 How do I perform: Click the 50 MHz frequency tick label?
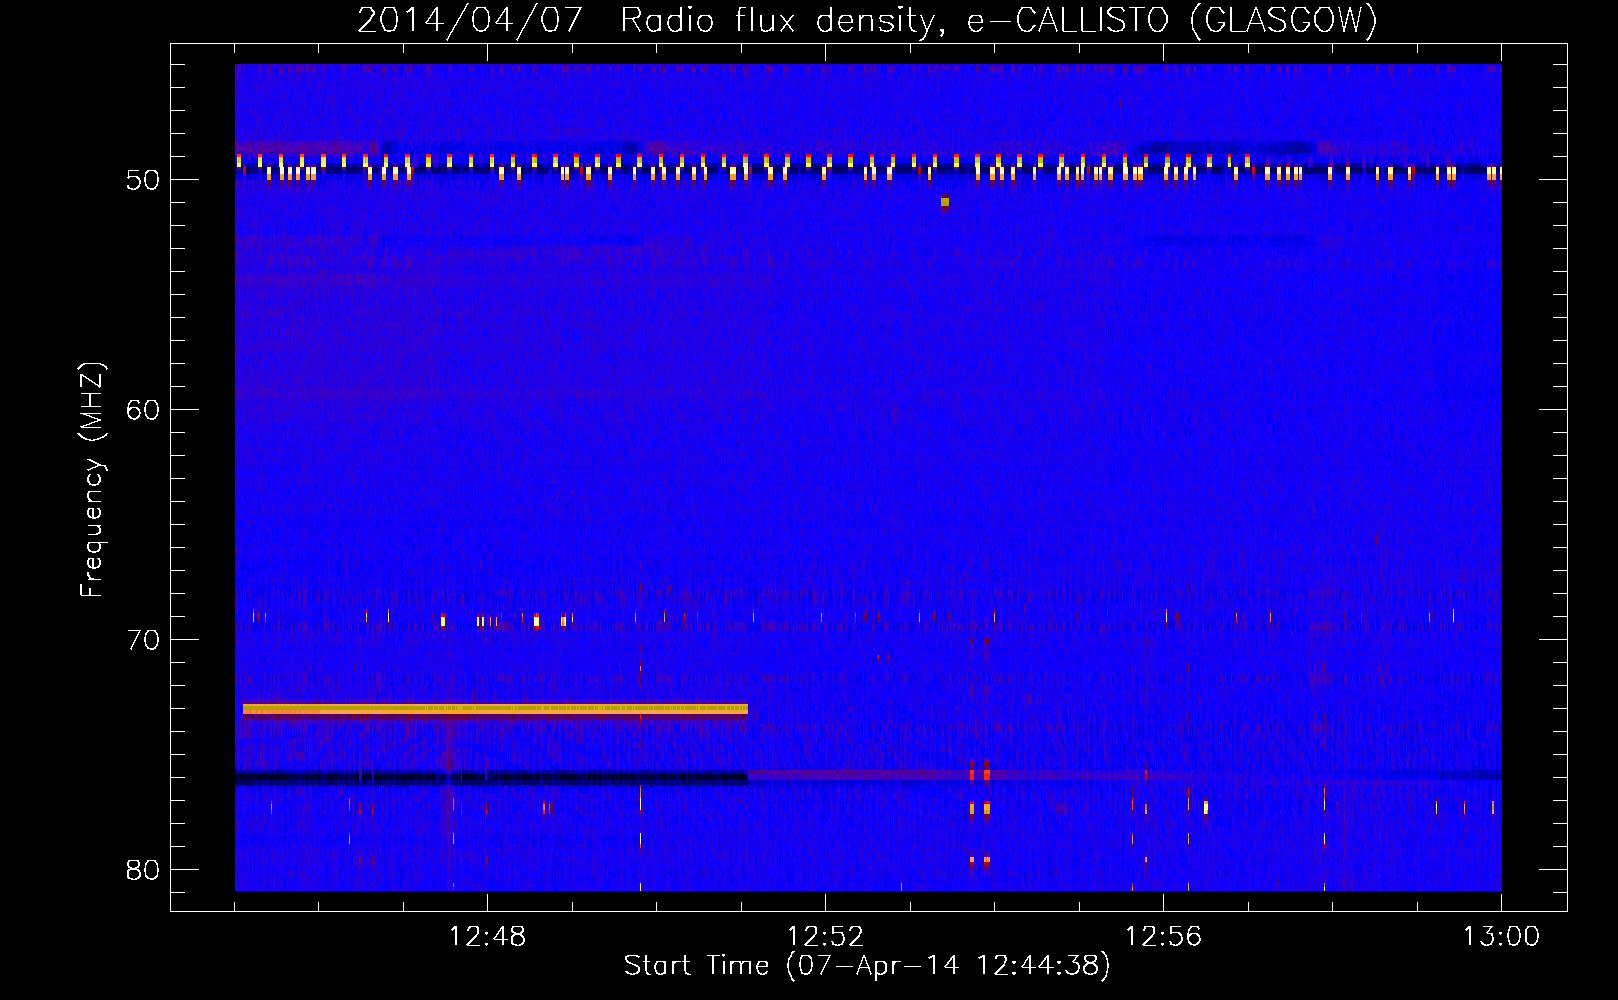144,180
